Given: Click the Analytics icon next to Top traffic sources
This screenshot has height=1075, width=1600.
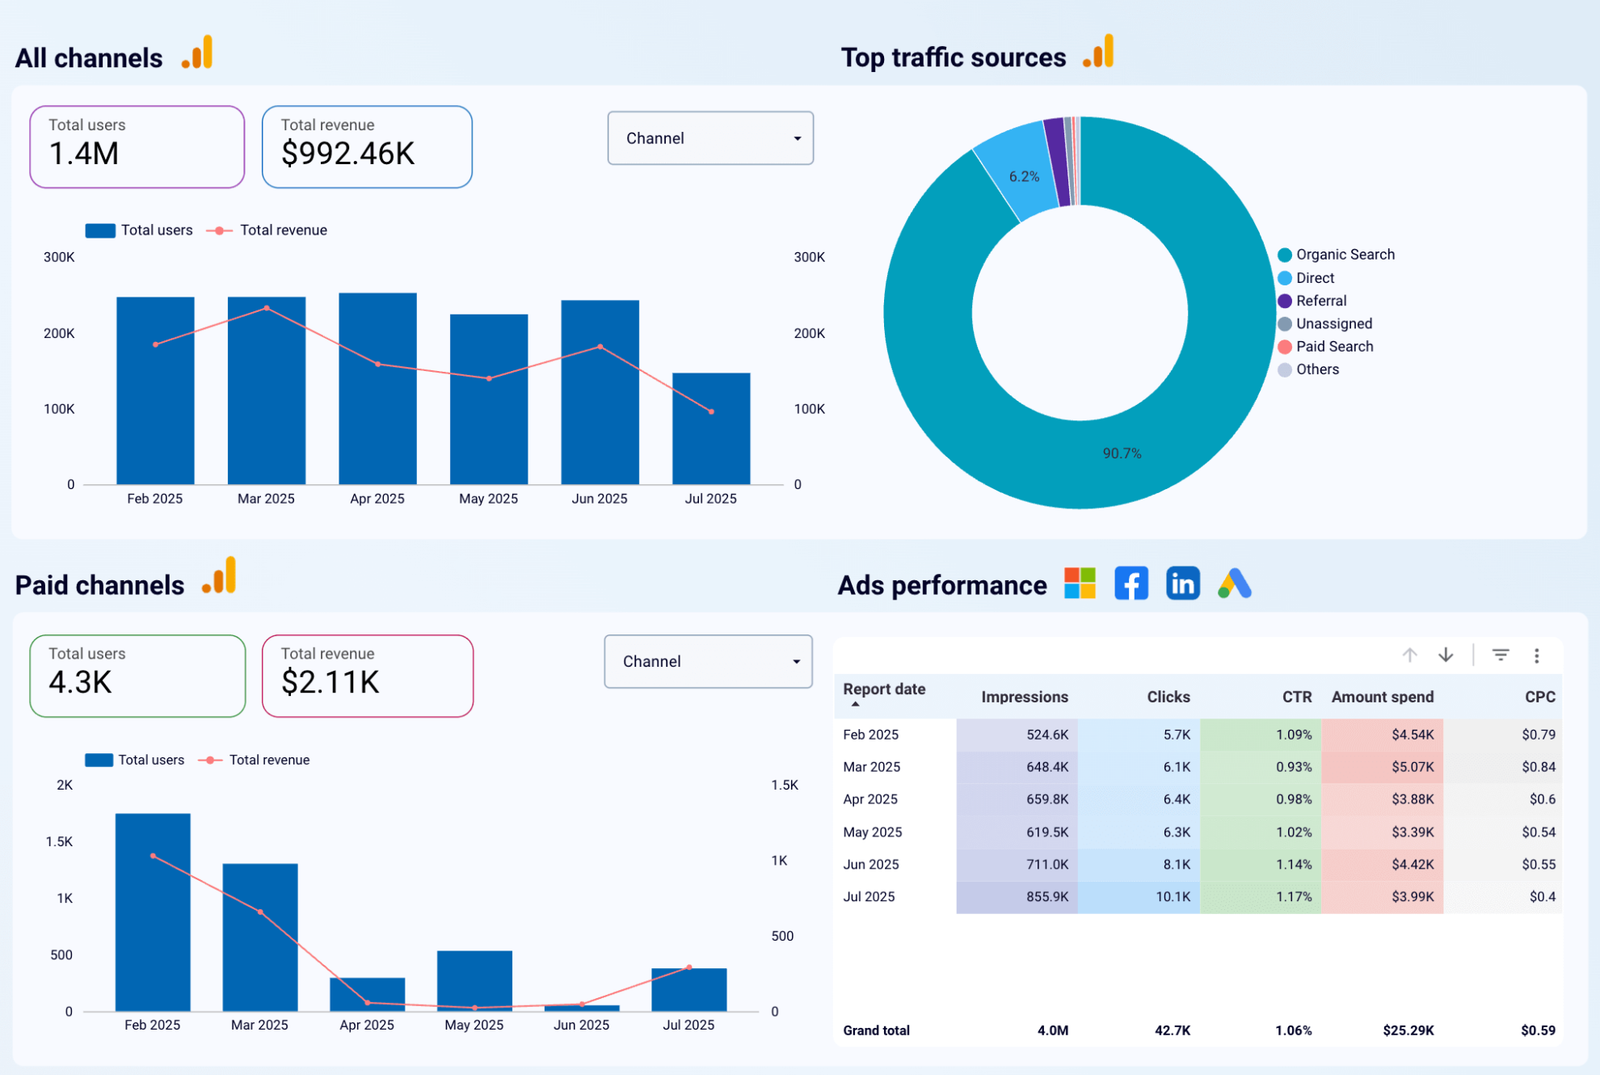Looking at the screenshot, I should (x=1098, y=52).
